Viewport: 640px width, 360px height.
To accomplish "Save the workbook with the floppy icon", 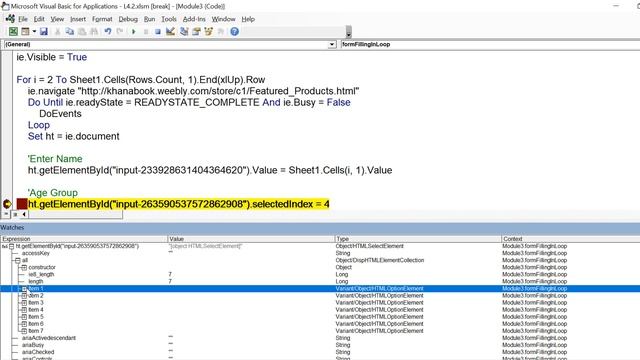I will 44,31.
